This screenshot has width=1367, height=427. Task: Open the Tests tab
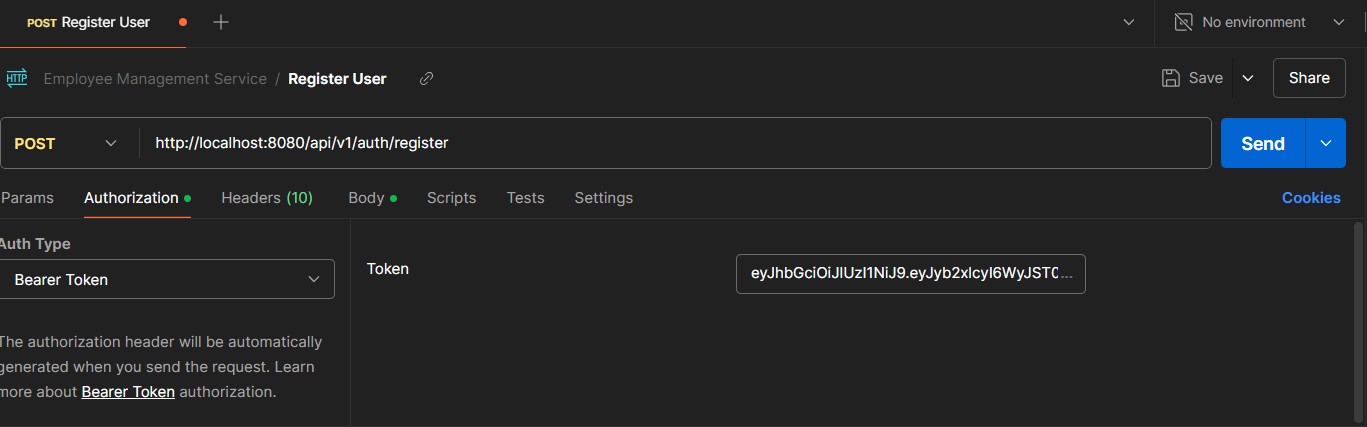pos(525,198)
